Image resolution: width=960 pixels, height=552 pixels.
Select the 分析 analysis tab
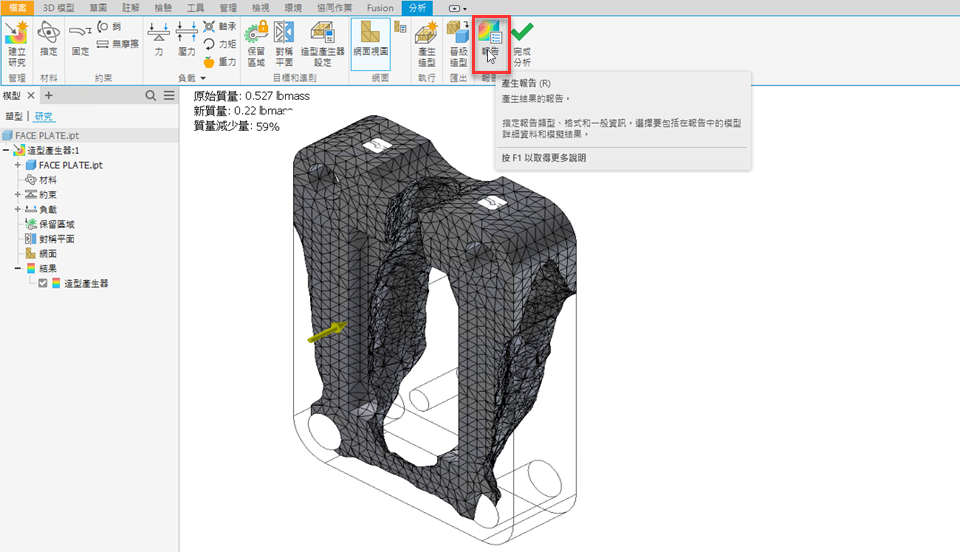pos(417,8)
